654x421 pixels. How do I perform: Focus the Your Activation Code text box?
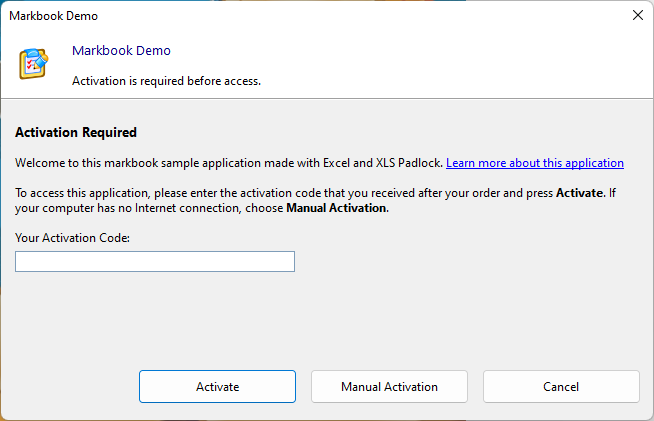point(155,262)
